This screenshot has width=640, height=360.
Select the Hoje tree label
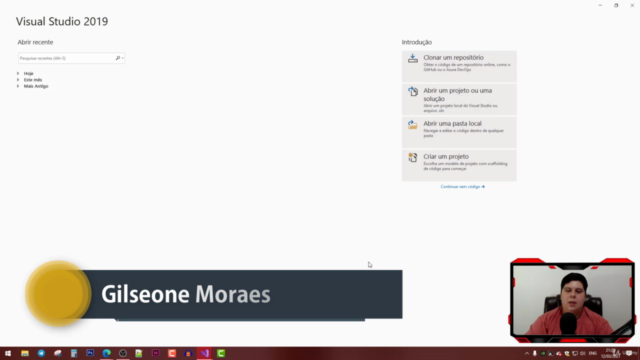[x=29, y=73]
